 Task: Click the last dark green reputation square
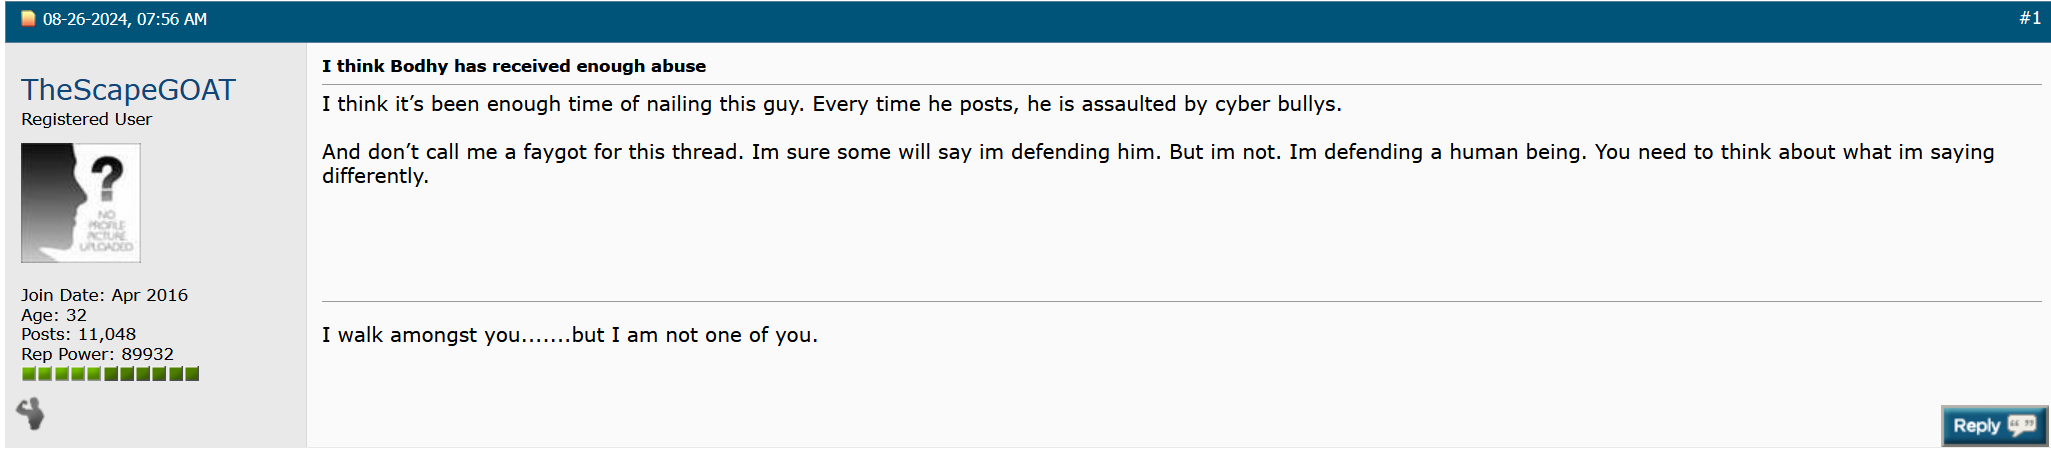click(192, 374)
